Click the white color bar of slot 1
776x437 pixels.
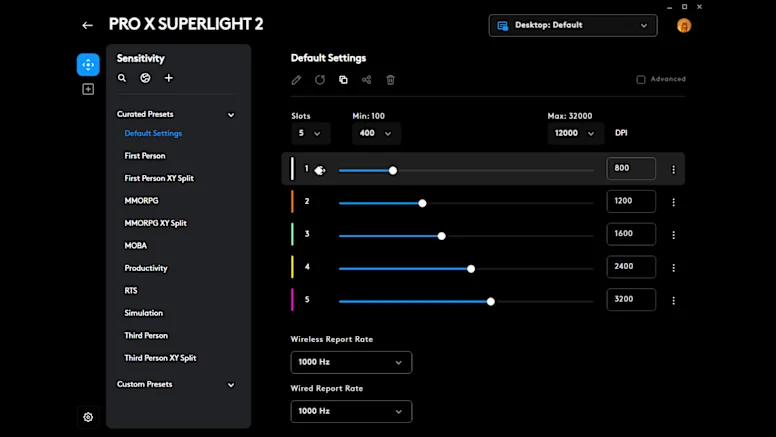tap(292, 169)
